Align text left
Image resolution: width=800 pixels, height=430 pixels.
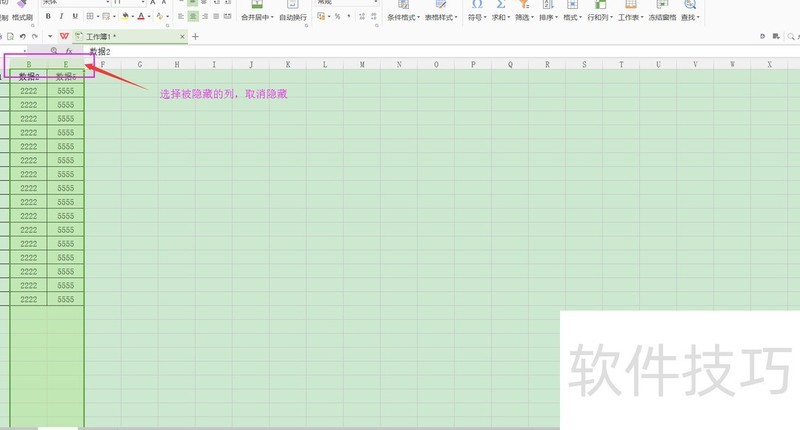(181, 16)
